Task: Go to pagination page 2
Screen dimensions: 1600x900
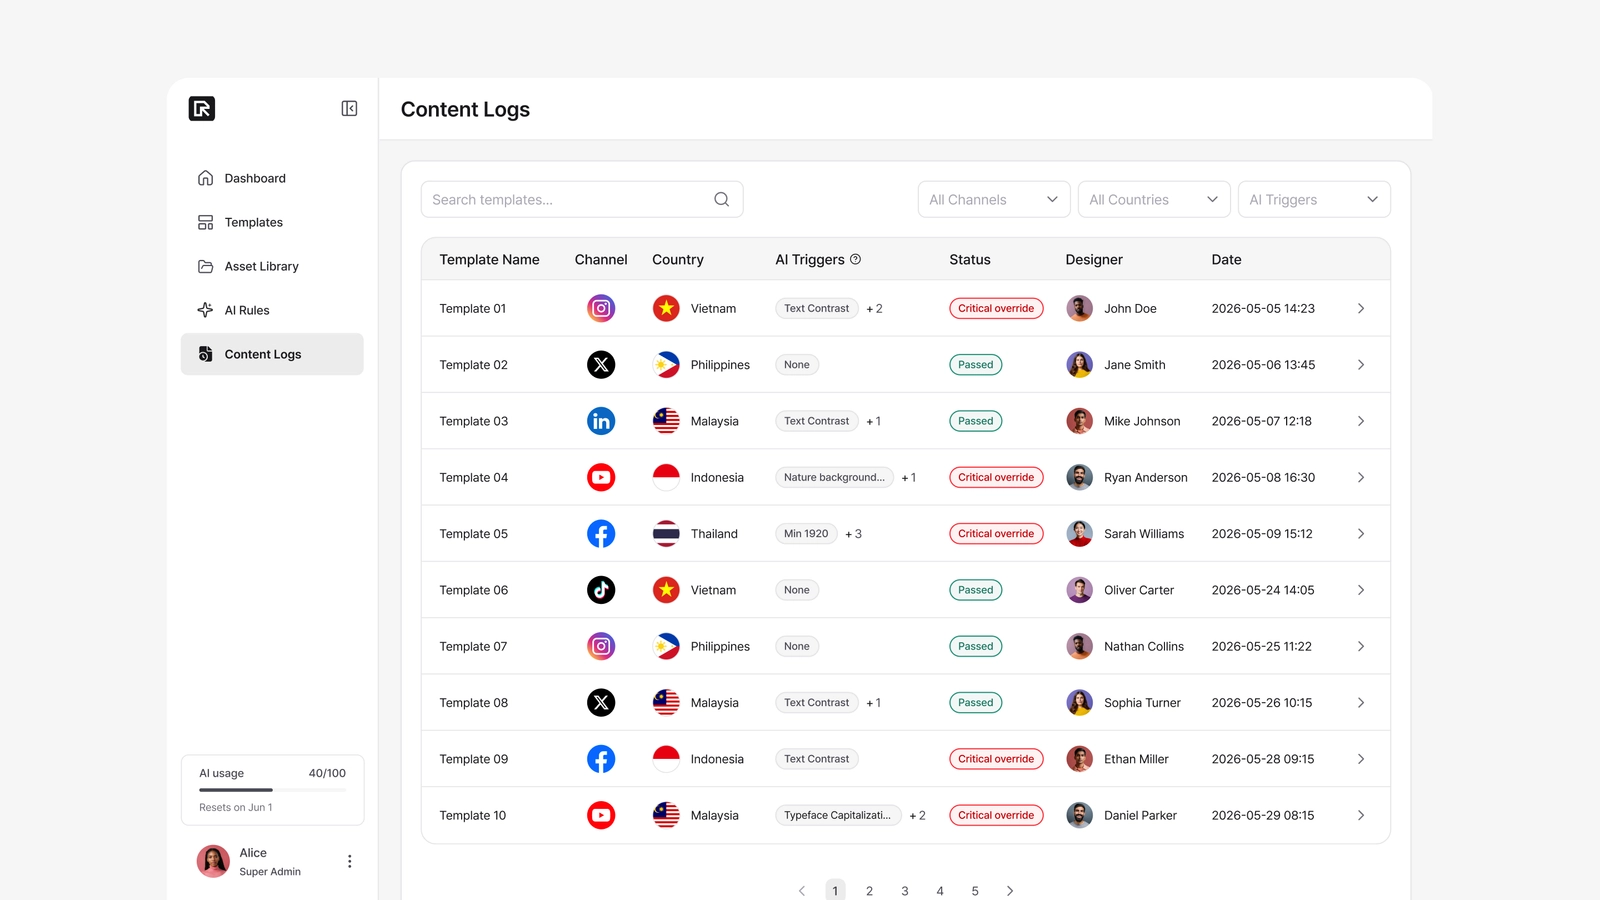Action: [870, 890]
